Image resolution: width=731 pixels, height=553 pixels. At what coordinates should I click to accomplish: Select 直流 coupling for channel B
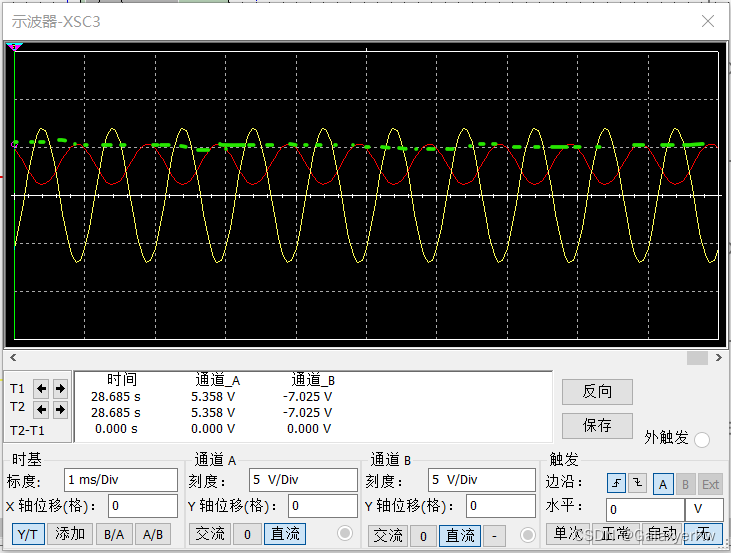pos(460,536)
